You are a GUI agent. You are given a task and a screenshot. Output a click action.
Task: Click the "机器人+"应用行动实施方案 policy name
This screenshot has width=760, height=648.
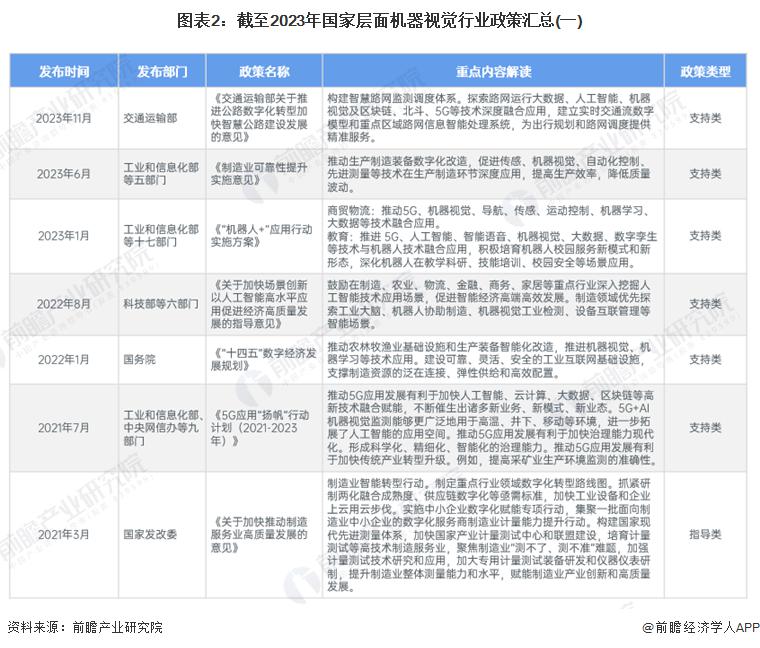tap(264, 236)
